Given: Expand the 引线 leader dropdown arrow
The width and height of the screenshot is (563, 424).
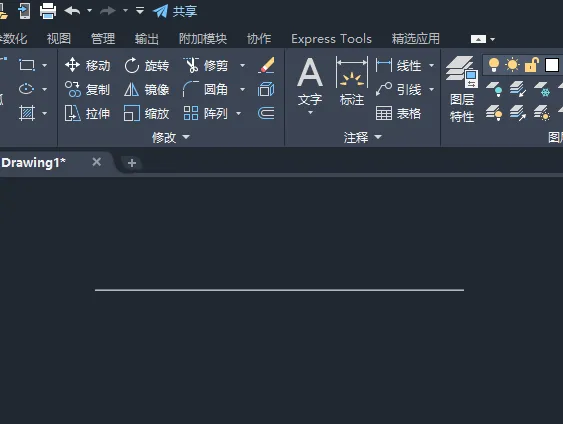Looking at the screenshot, I should (432, 89).
